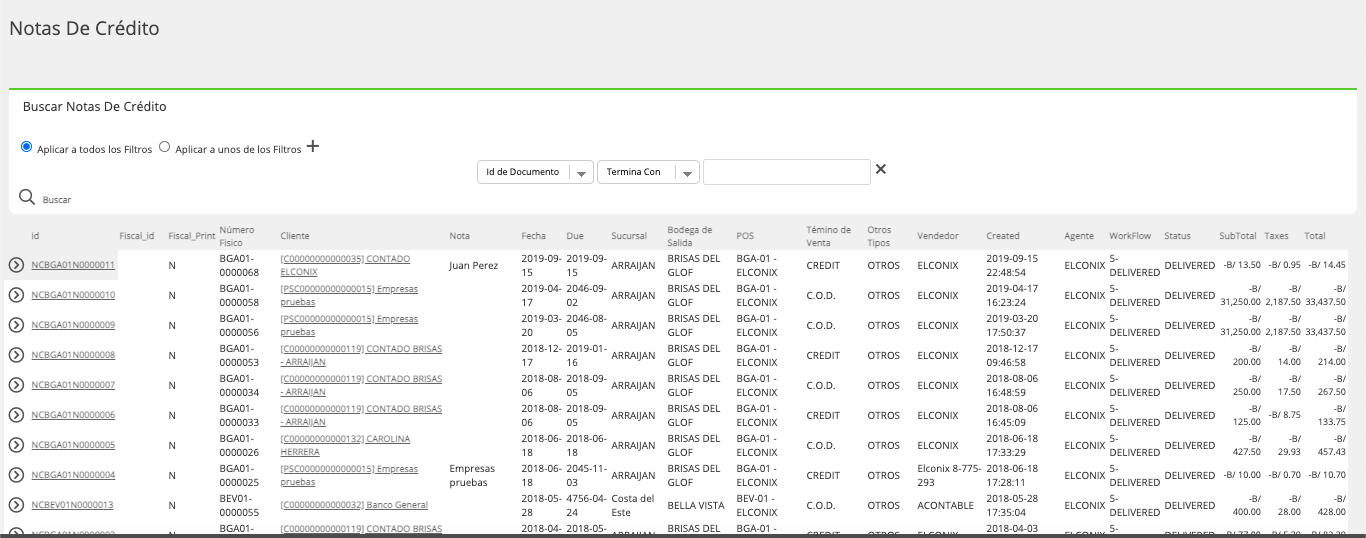1366x538 pixels.
Task: Click the 'Costa del Este' sucursal cell
Action: (x=633, y=505)
